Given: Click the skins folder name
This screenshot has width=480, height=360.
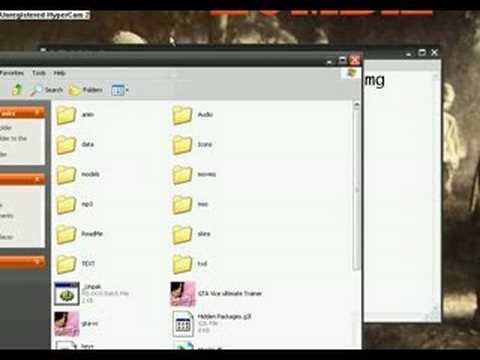Looking at the screenshot, I should 204,234.
